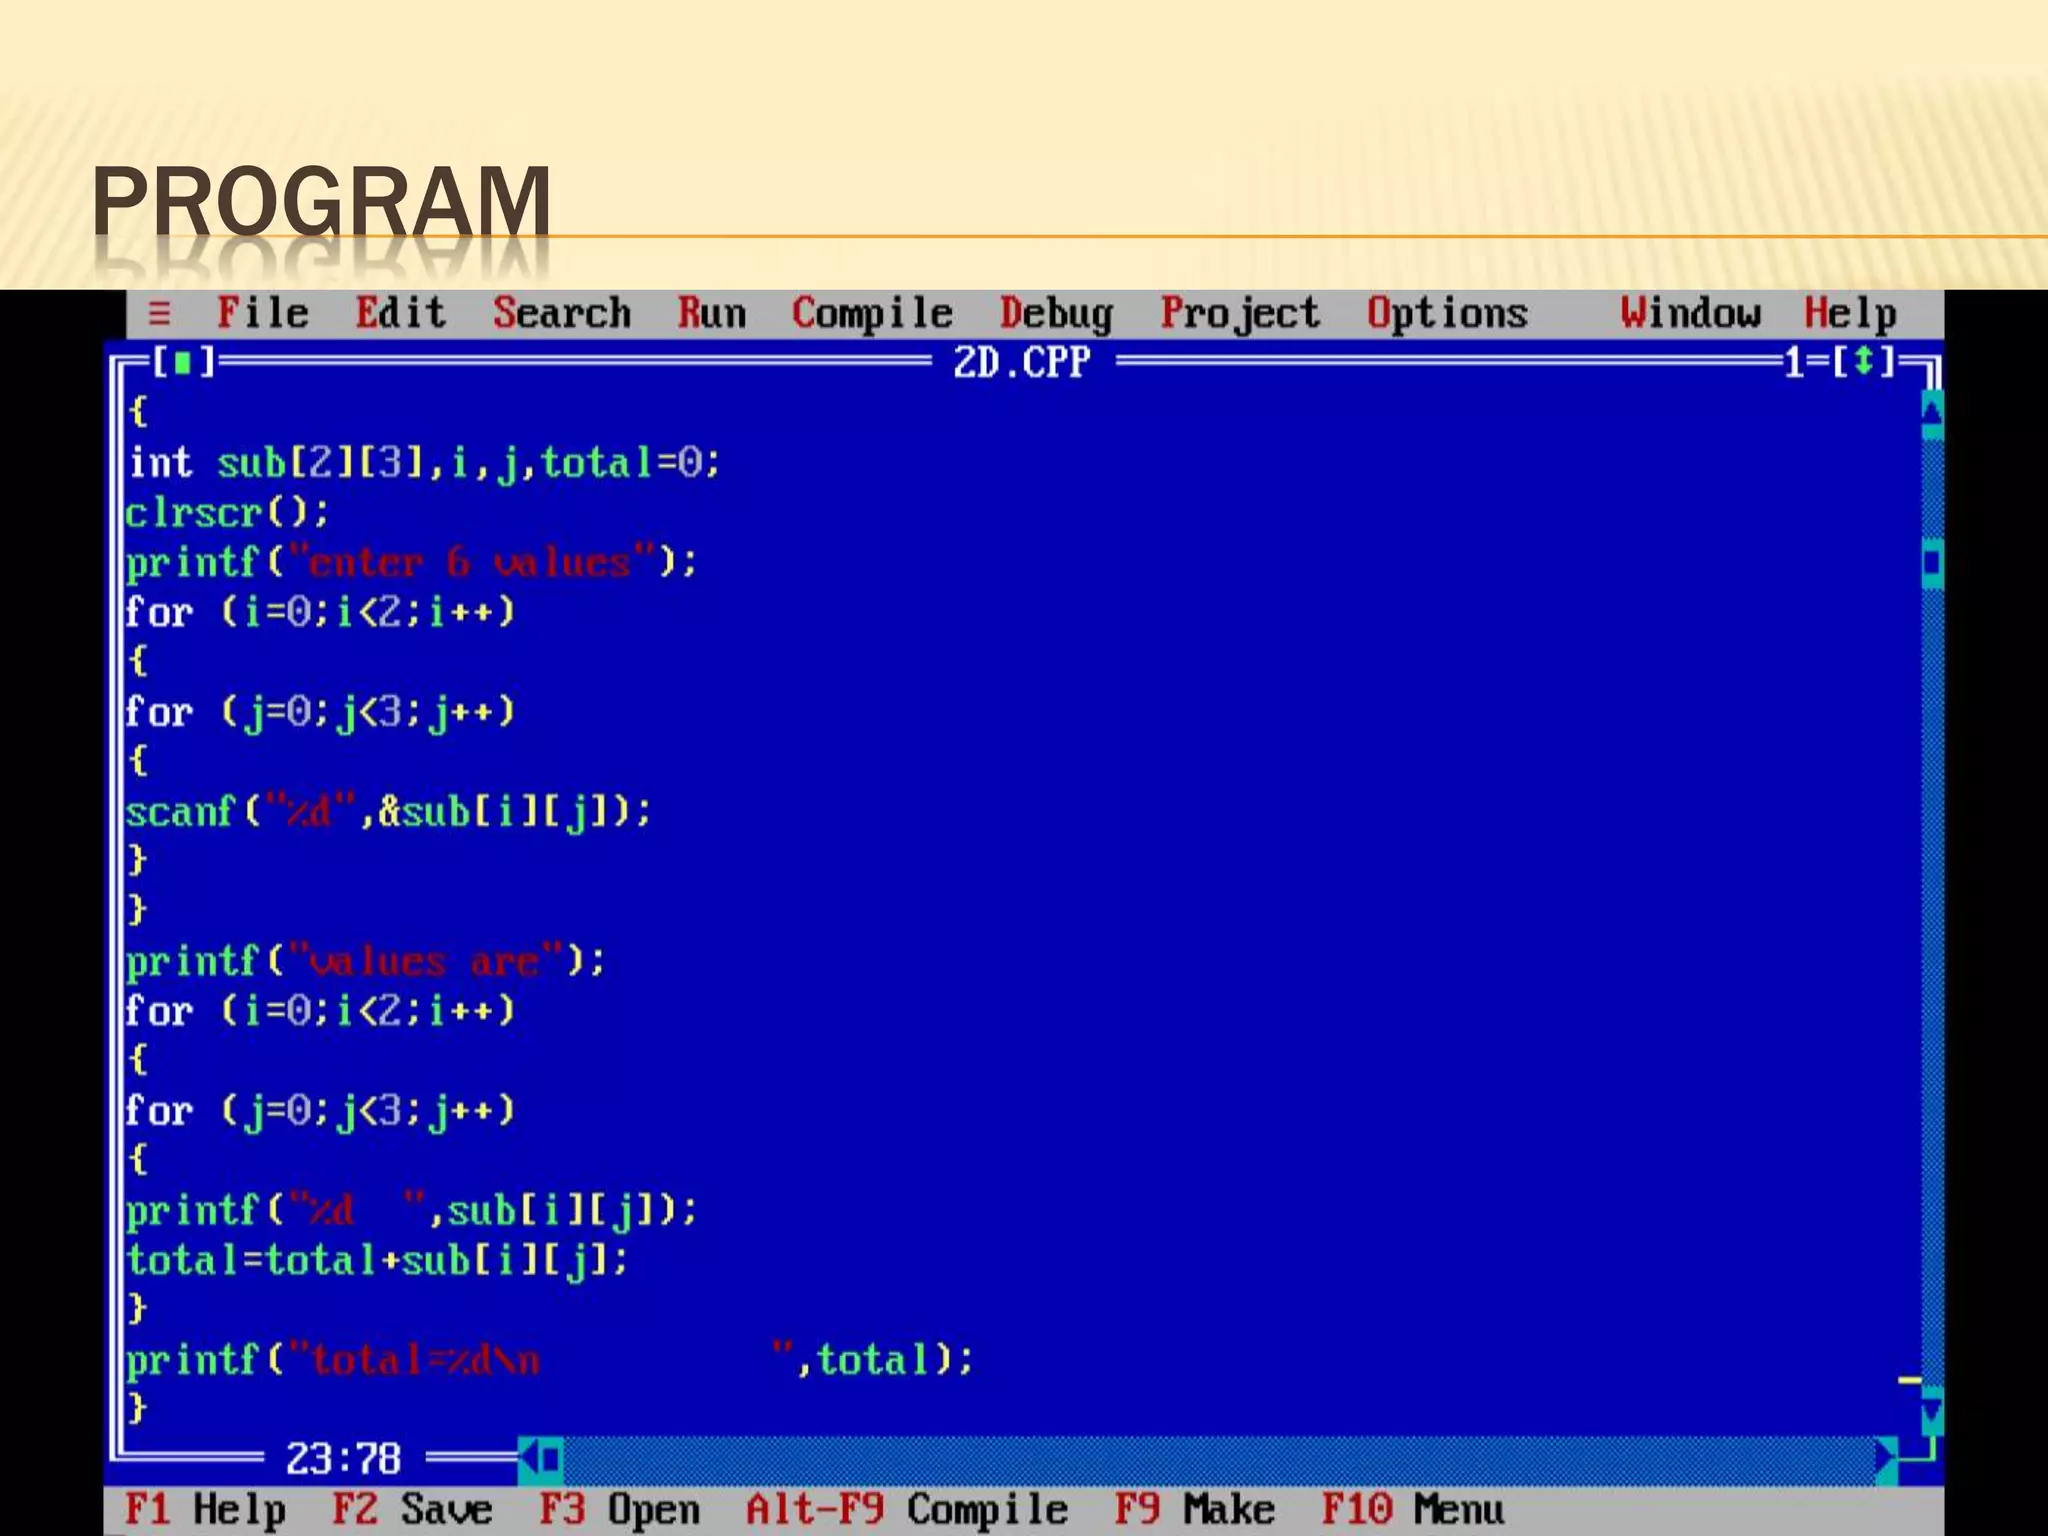Image resolution: width=2048 pixels, height=1536 pixels.
Task: Click F3 Open in the status bar
Action: coord(619,1510)
